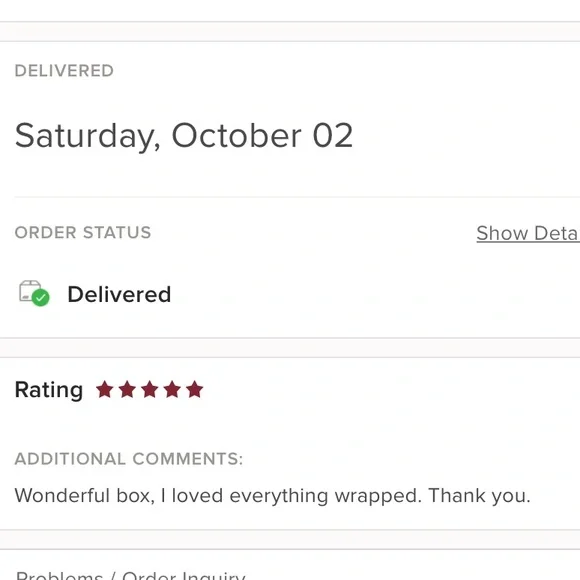Image resolution: width=580 pixels, height=580 pixels.
Task: Select the second rating star
Action: [127, 390]
